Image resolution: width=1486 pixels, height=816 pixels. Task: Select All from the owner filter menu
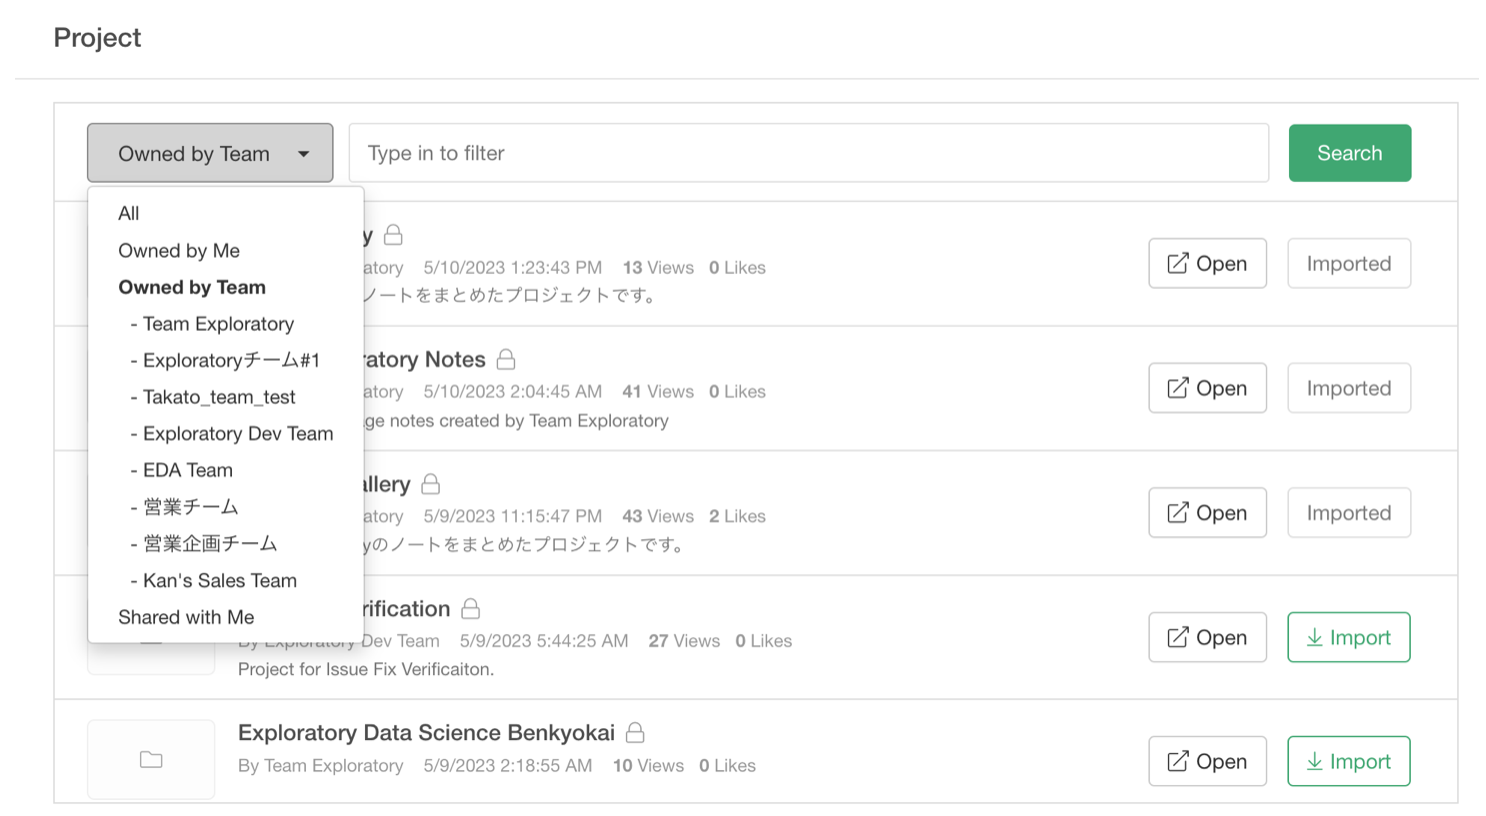tap(129, 213)
